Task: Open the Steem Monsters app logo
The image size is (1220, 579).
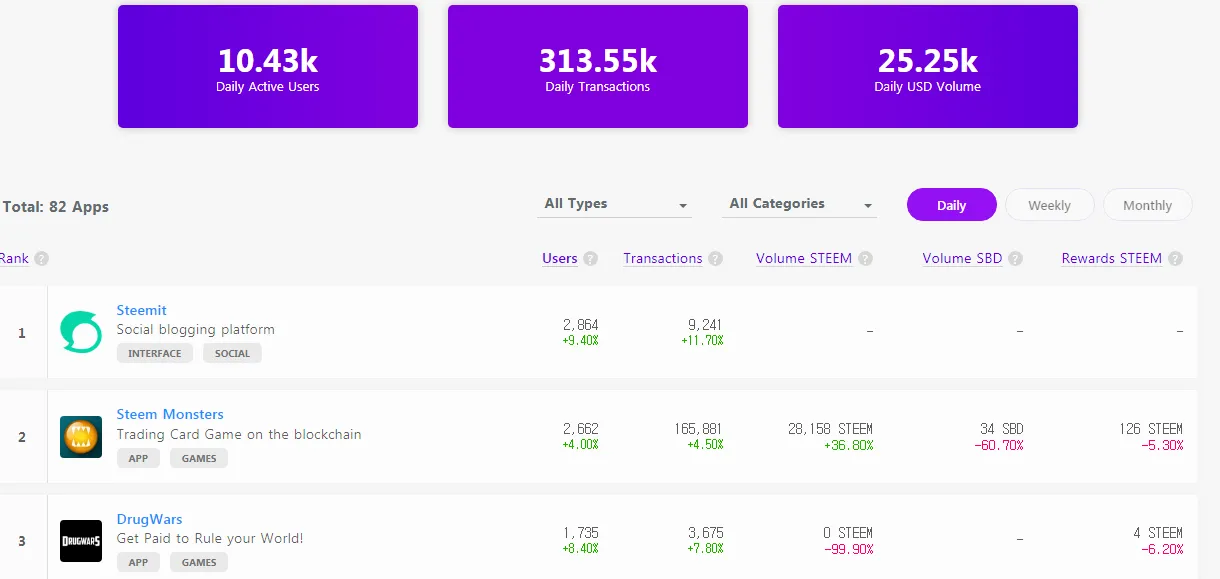Action: point(81,437)
